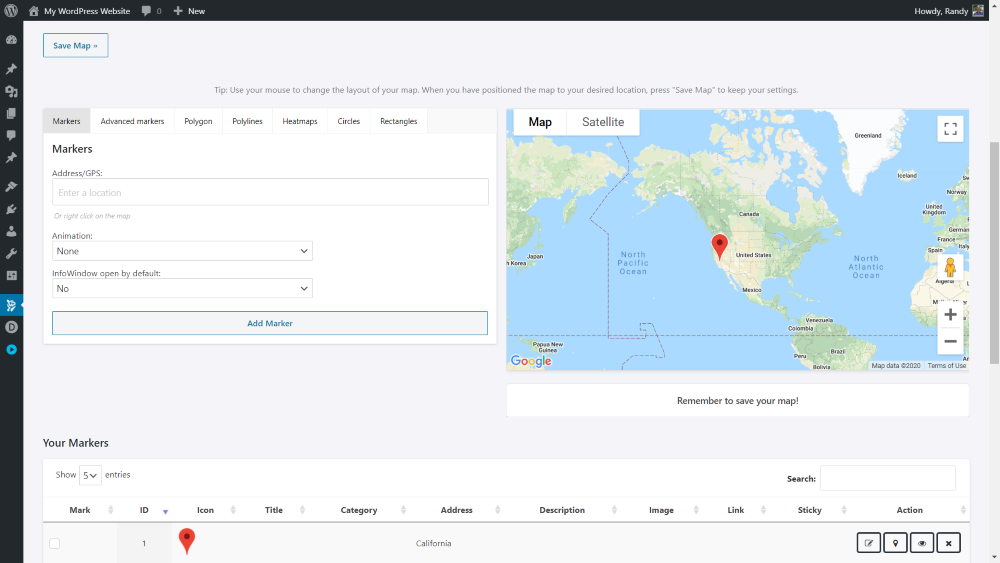Select the Satellite view type
Screen dimensions: 1000x563
click(603, 122)
